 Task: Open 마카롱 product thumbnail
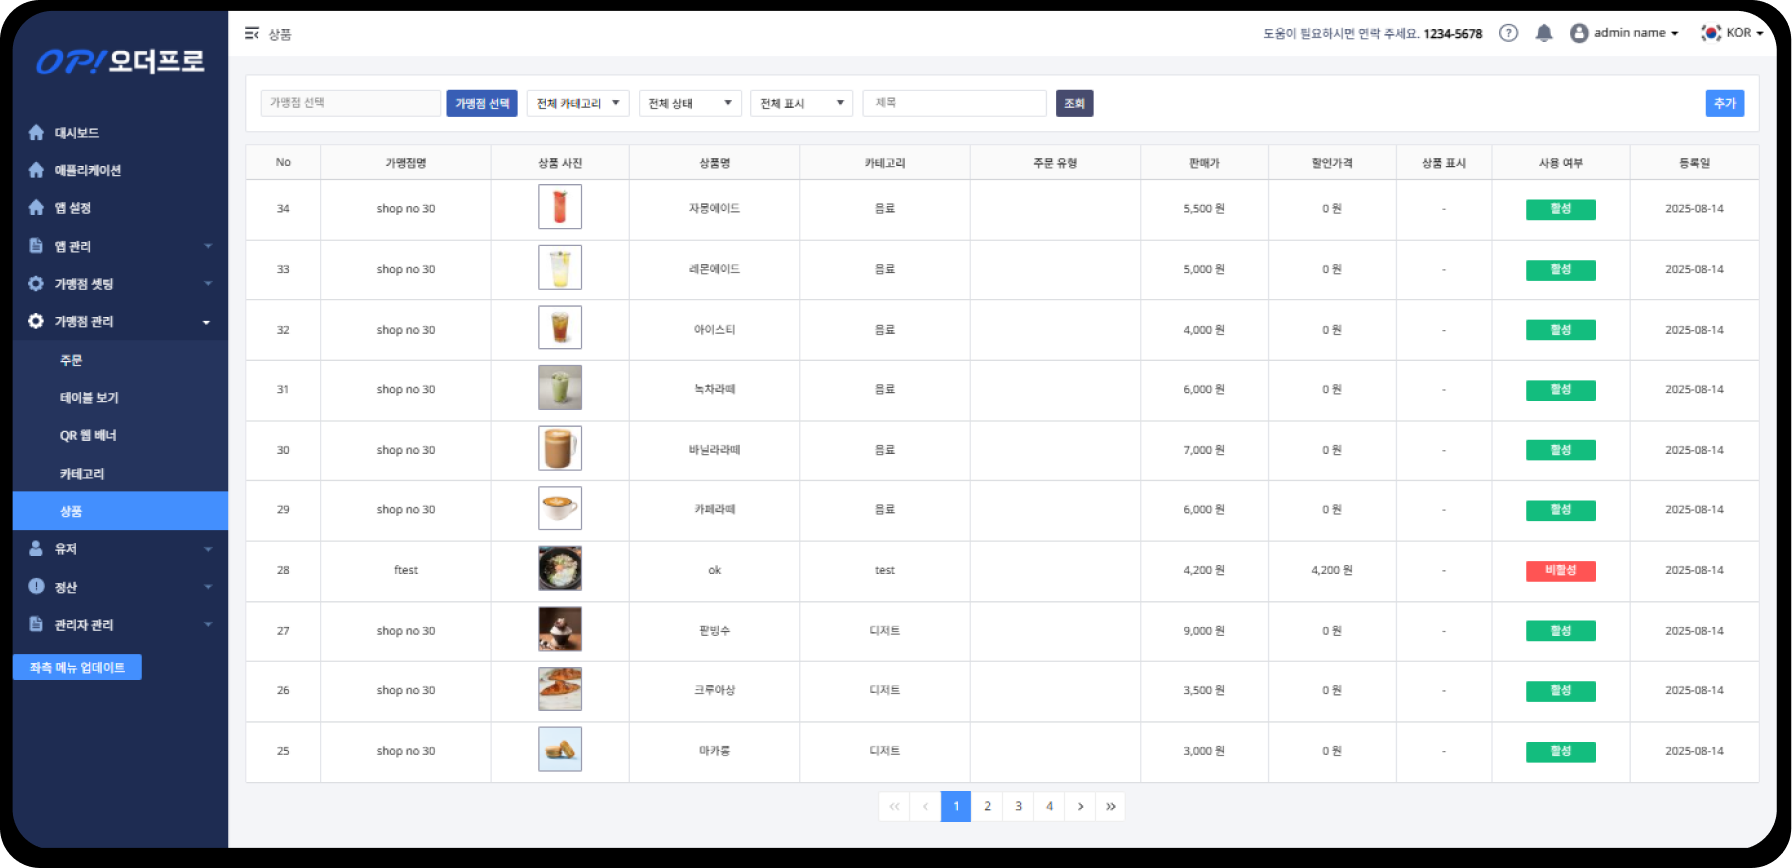pyautogui.click(x=560, y=749)
